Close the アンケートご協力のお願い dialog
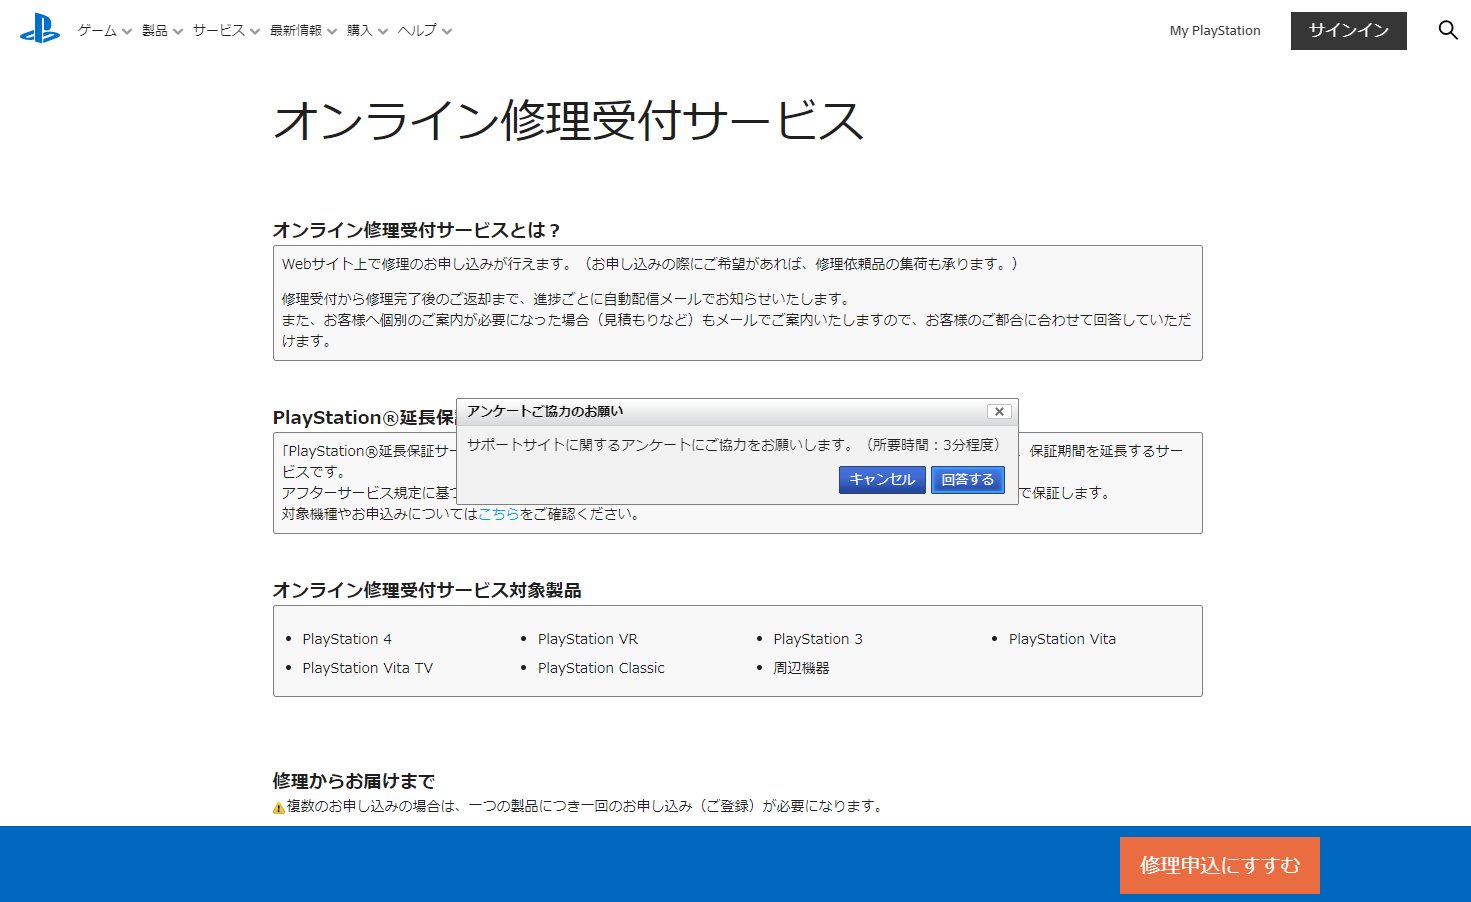The height and width of the screenshot is (902, 1471). (x=998, y=411)
